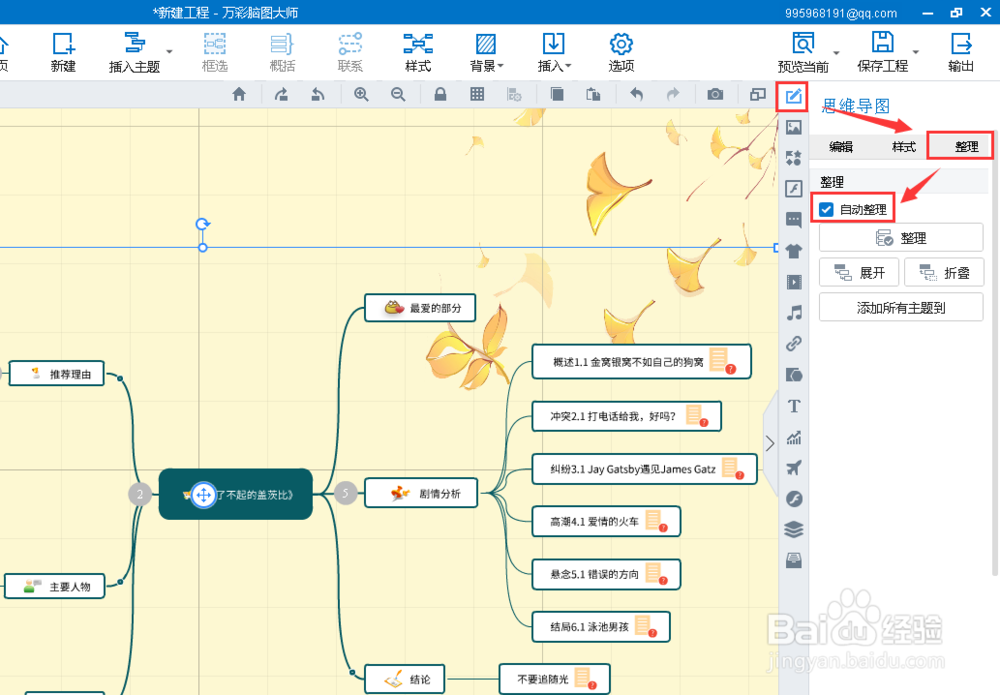Click the speech bubble sidebar icon
Image resolution: width=1000 pixels, height=695 pixels.
(793, 220)
